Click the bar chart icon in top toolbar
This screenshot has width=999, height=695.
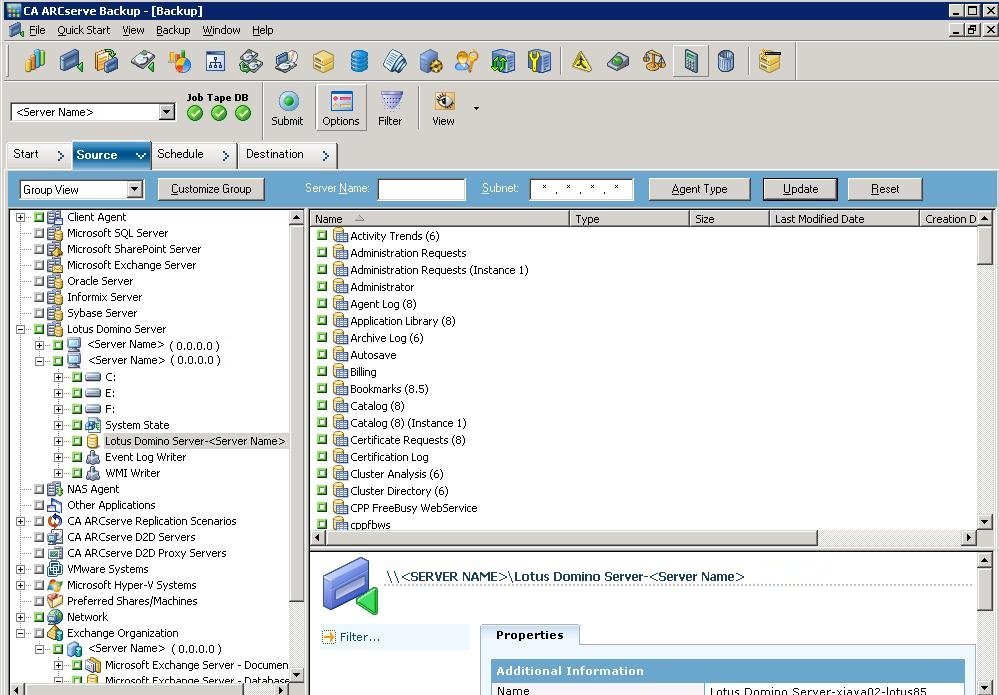(35, 62)
